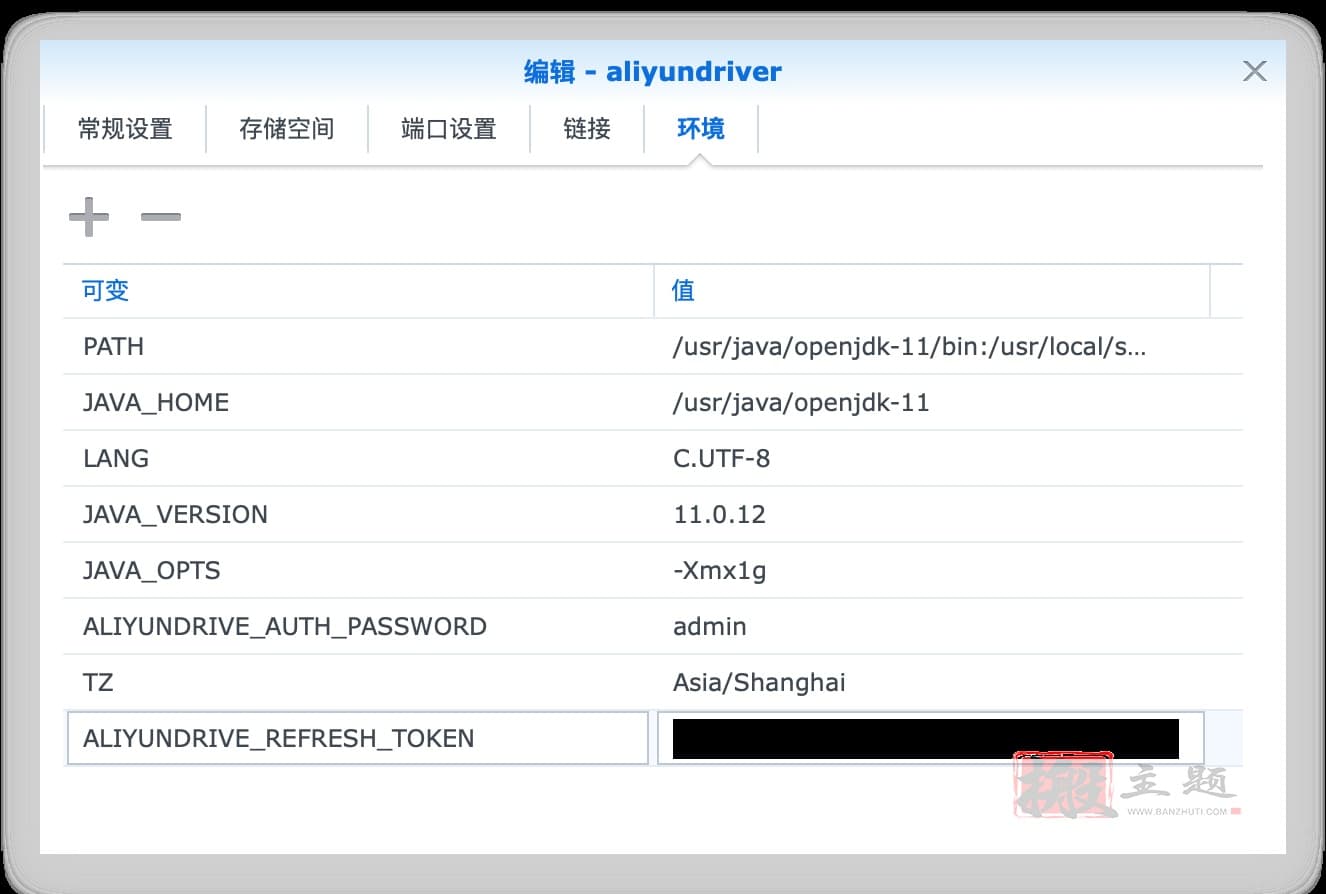Click the Asia/Shanghai value cell

click(x=759, y=683)
